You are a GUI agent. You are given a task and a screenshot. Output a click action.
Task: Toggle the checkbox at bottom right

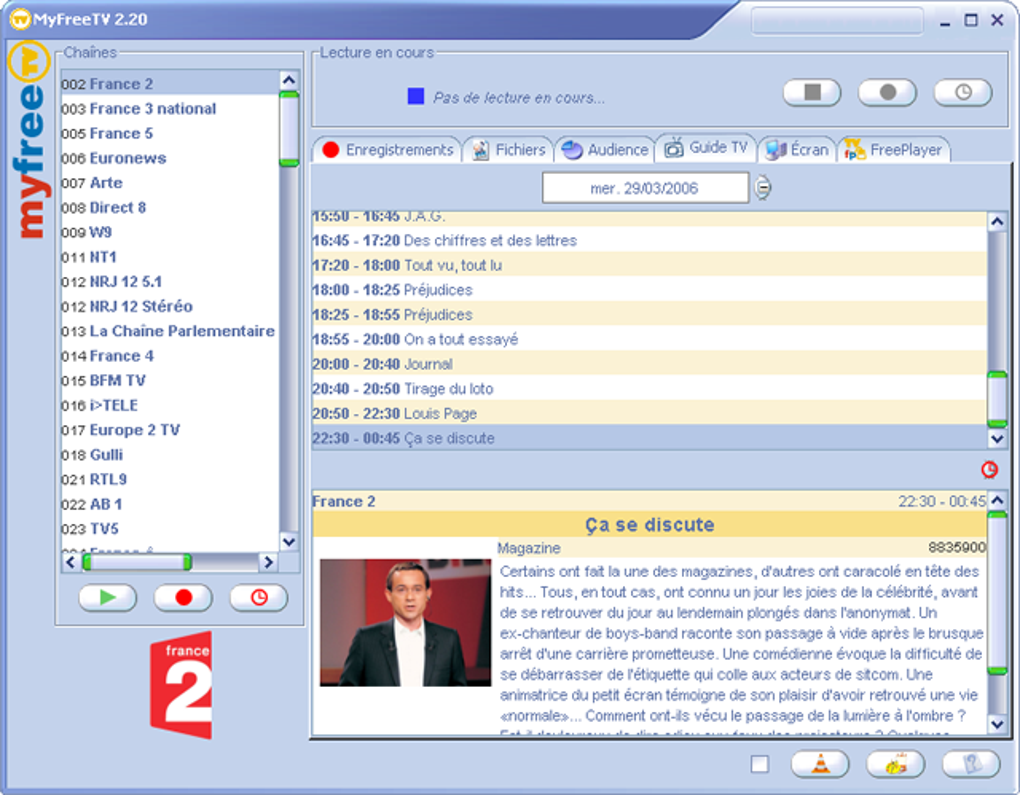(x=759, y=764)
